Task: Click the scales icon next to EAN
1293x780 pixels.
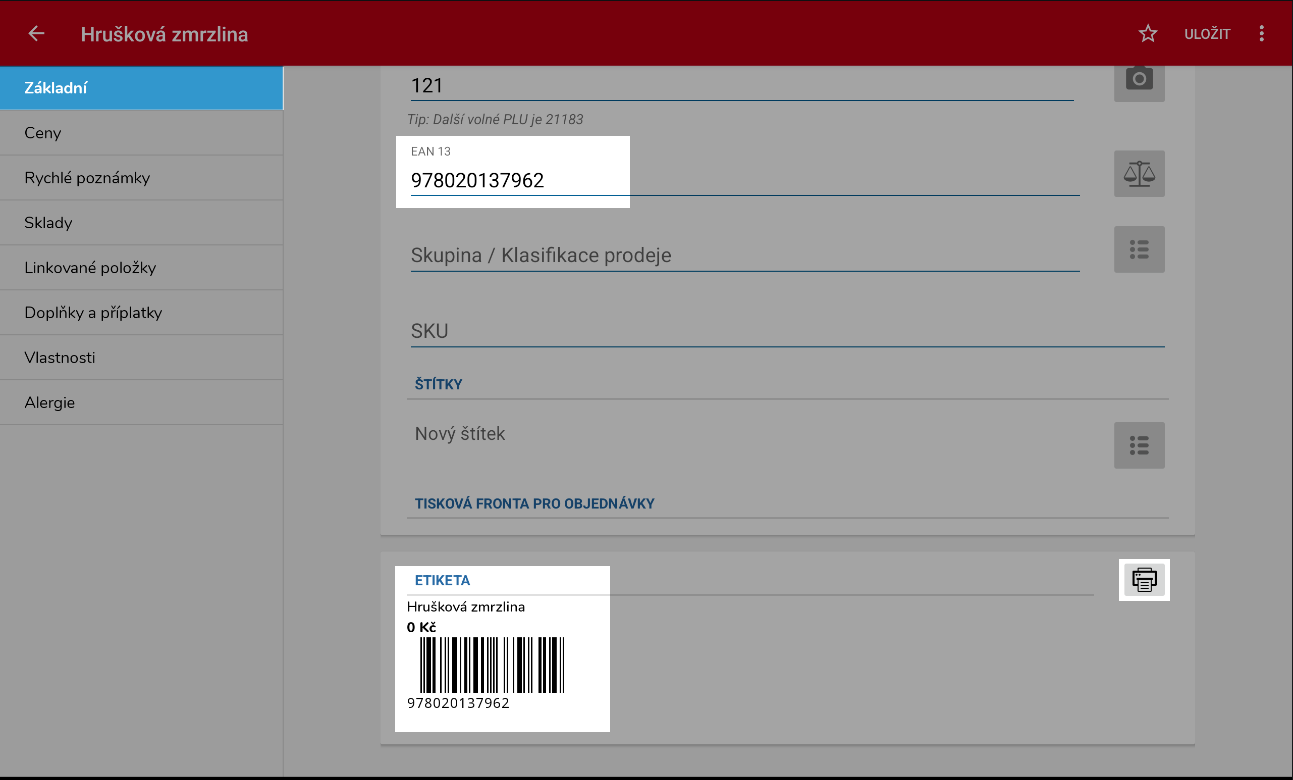Action: (1140, 174)
